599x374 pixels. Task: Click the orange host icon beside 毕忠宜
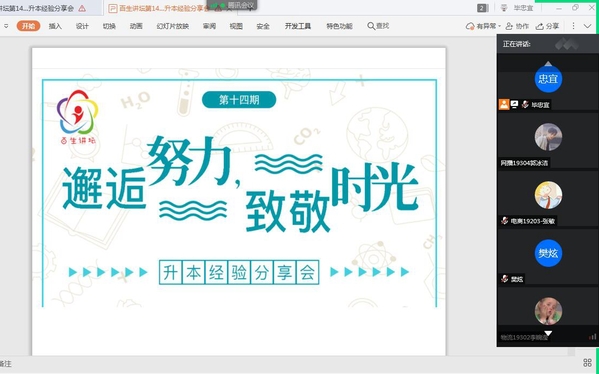[504, 104]
